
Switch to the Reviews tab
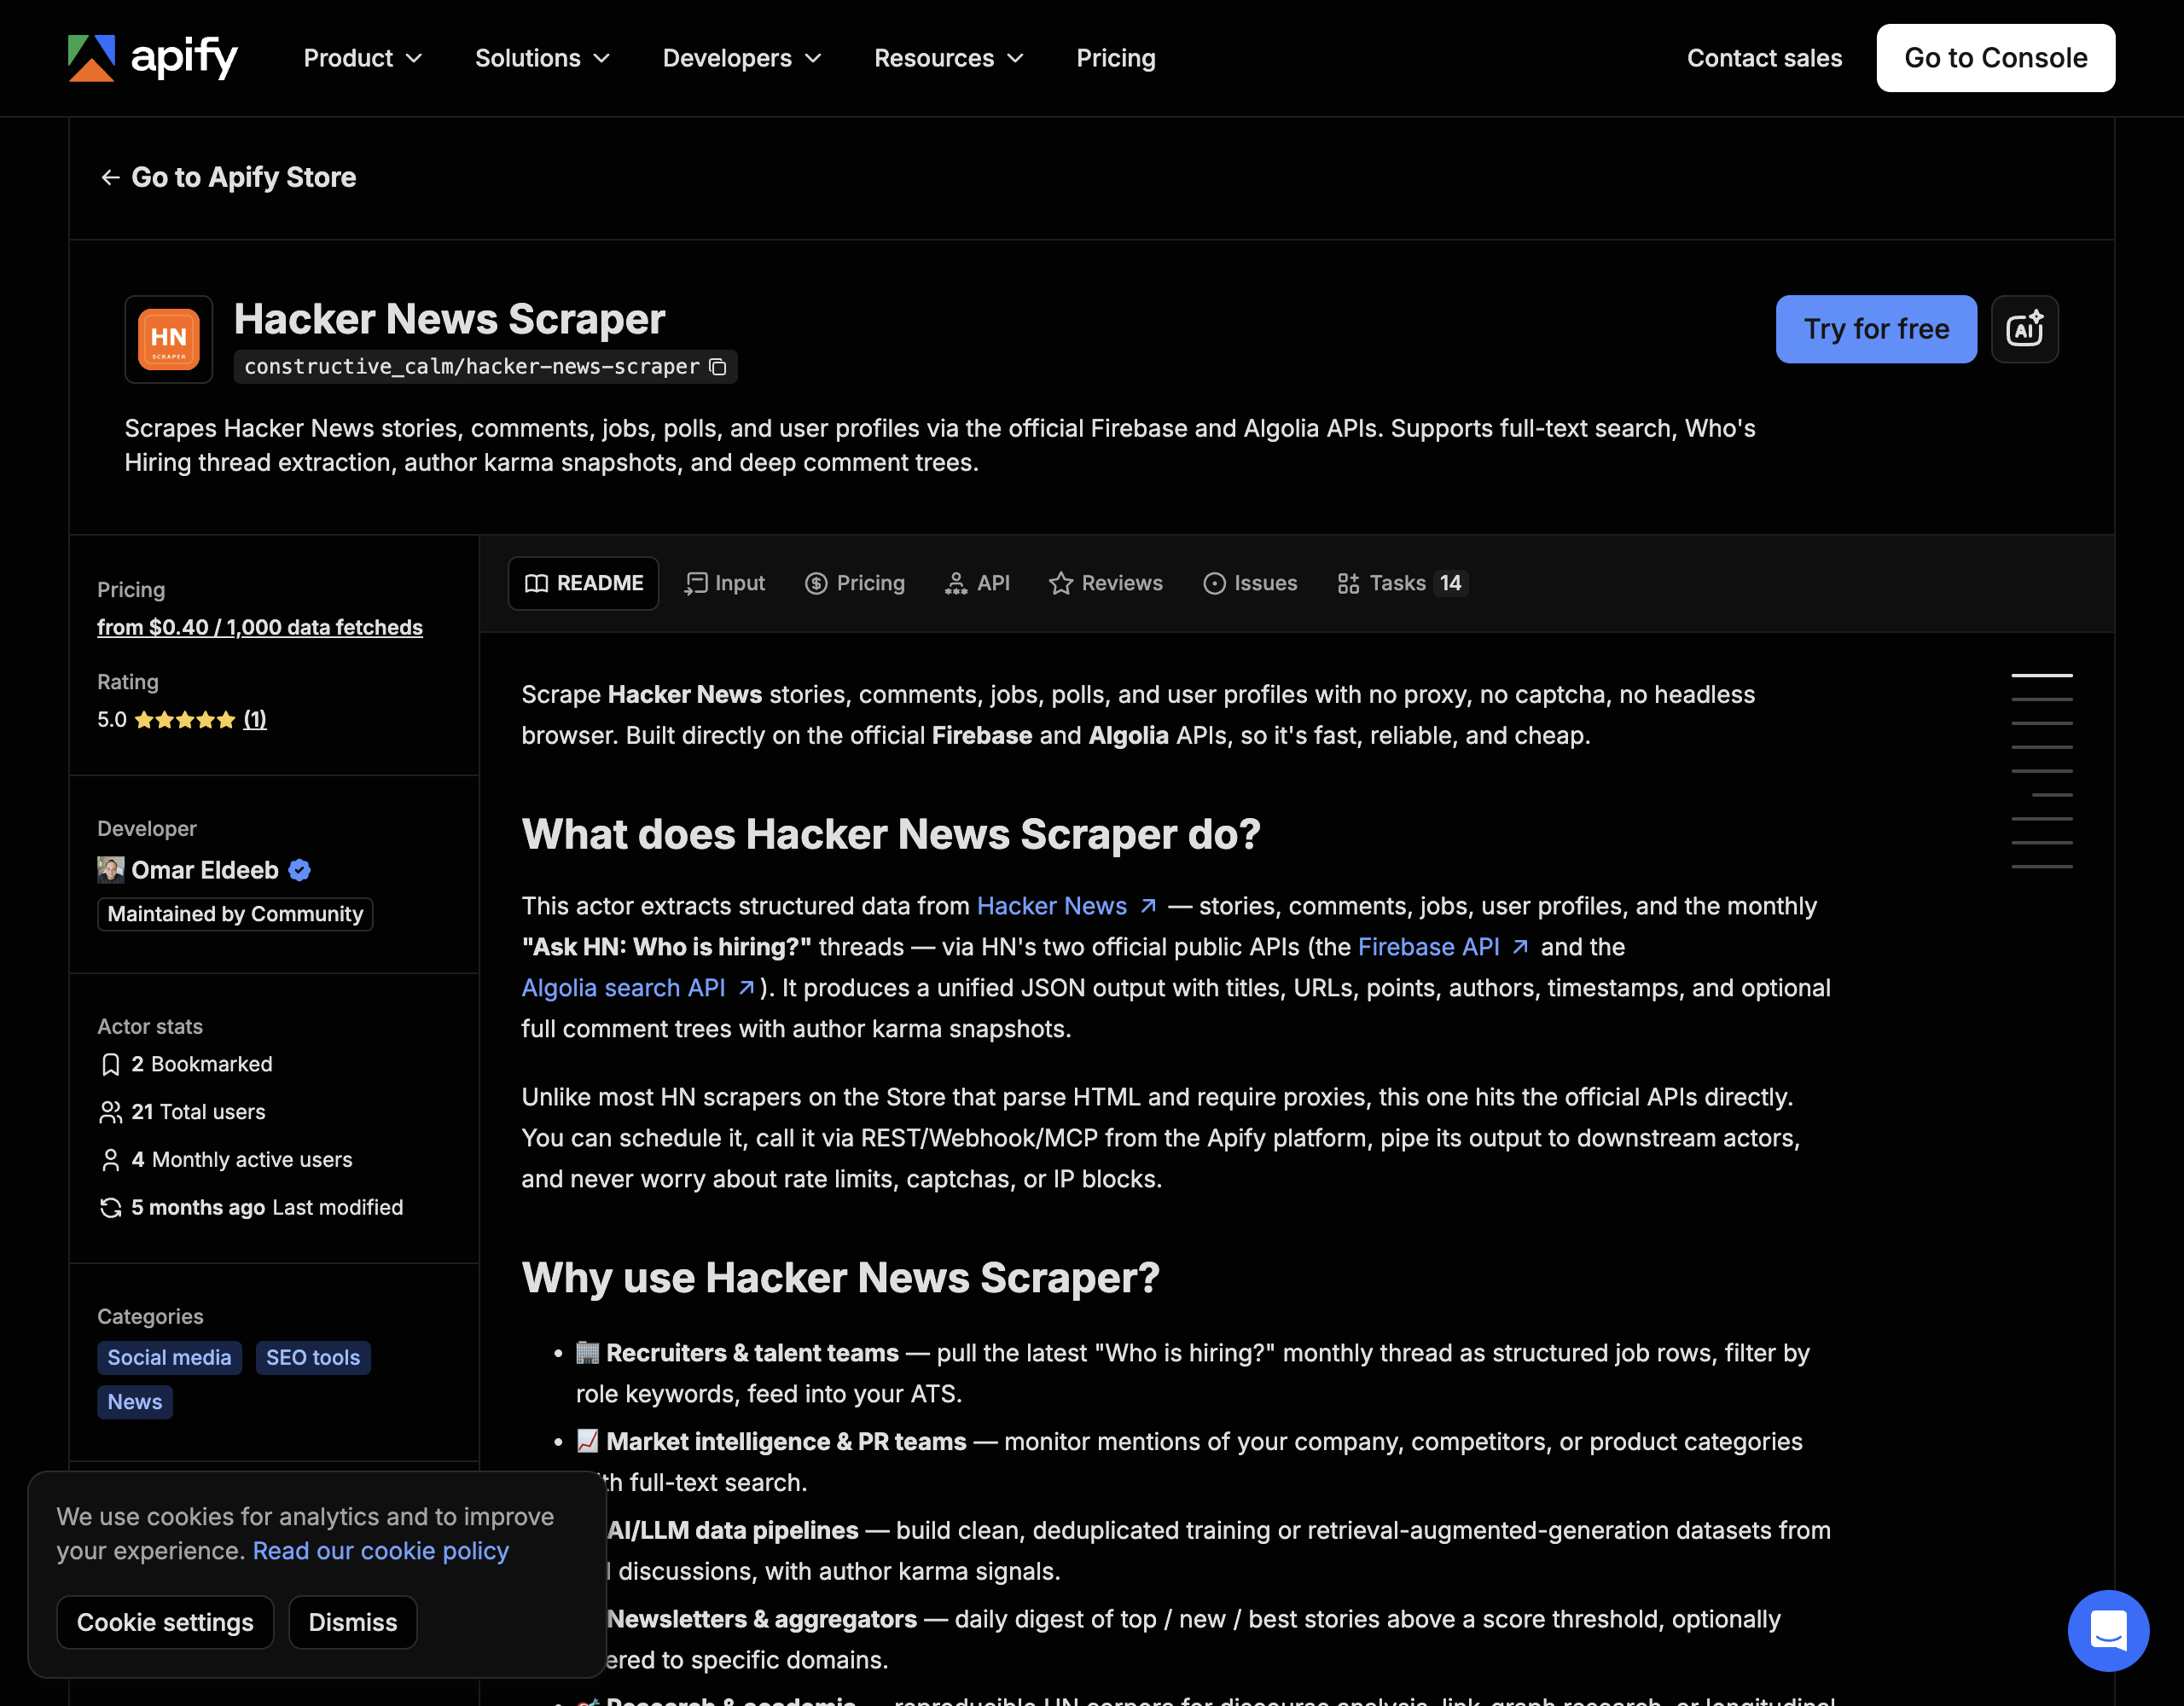(x=1106, y=583)
